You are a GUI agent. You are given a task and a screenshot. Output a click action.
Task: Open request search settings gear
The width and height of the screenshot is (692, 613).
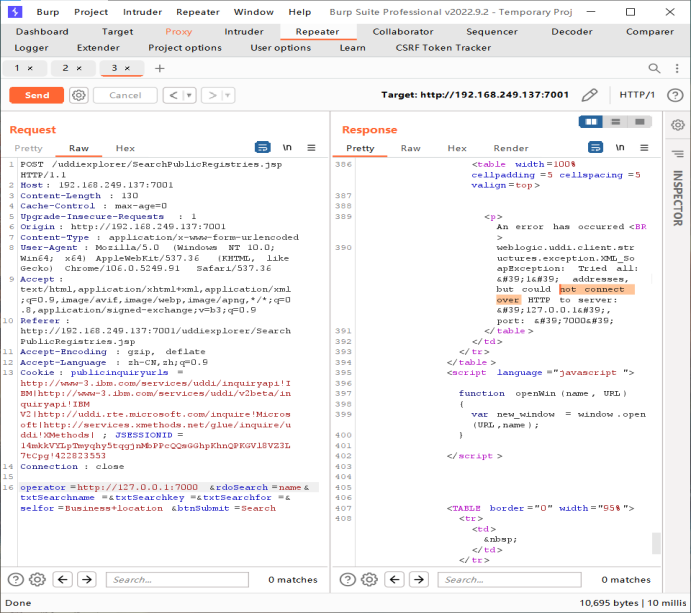pos(38,579)
